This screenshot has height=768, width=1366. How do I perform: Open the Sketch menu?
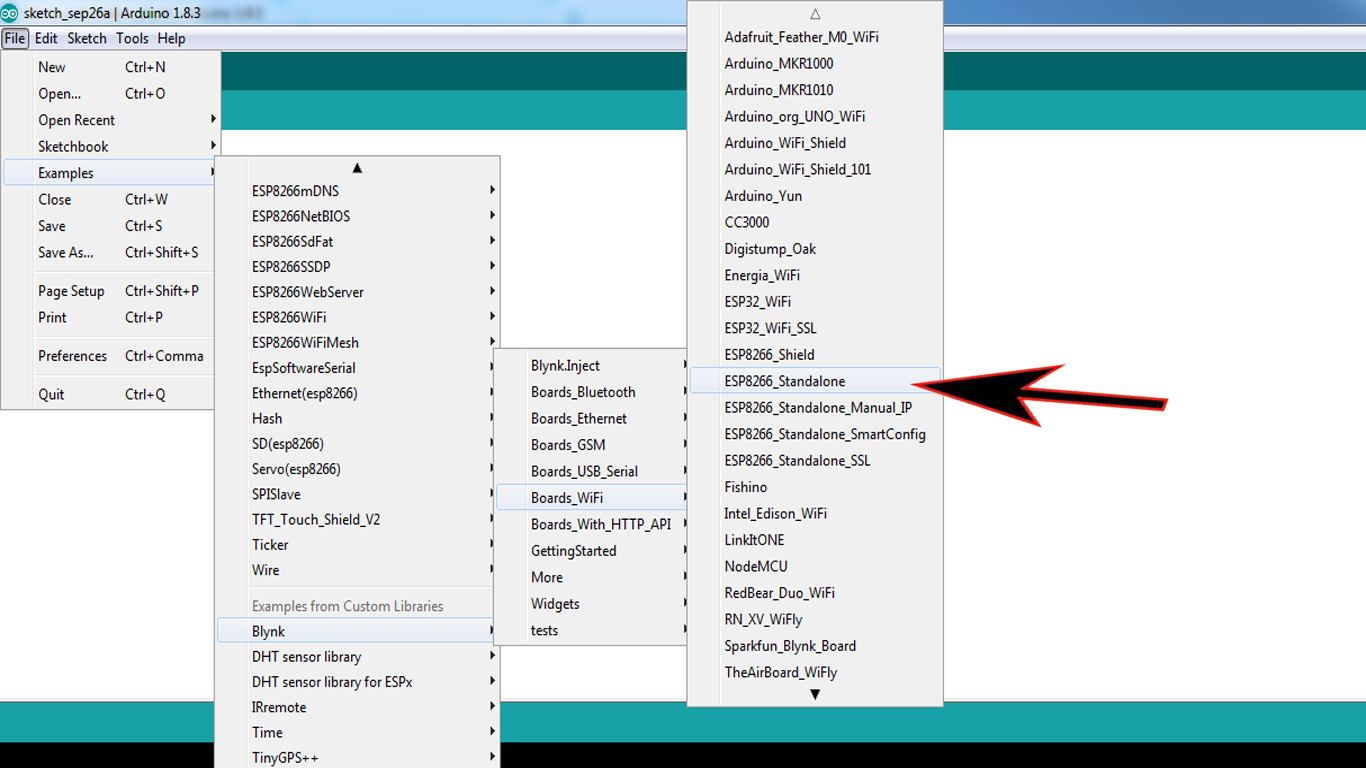87,39
